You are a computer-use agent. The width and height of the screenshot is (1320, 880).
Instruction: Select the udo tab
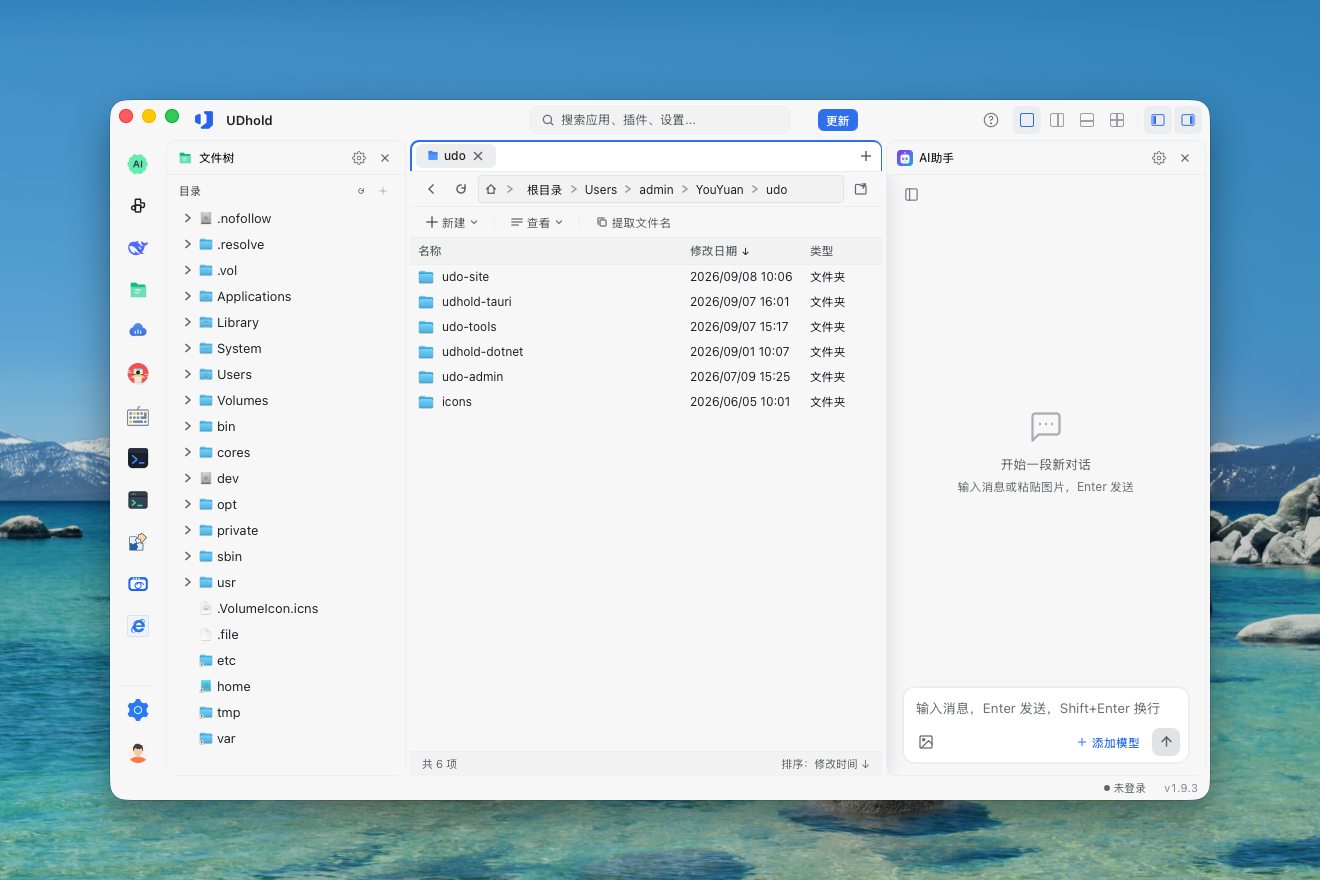455,156
